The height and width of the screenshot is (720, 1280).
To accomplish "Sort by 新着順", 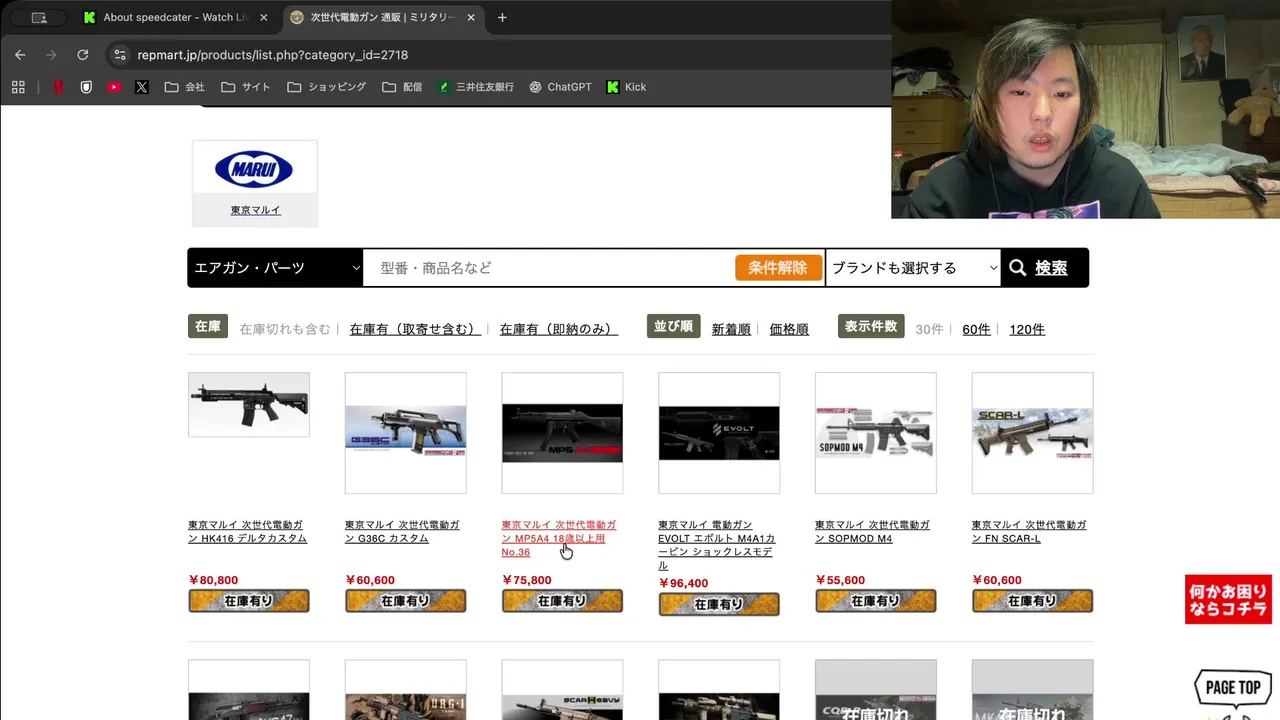I will point(731,329).
